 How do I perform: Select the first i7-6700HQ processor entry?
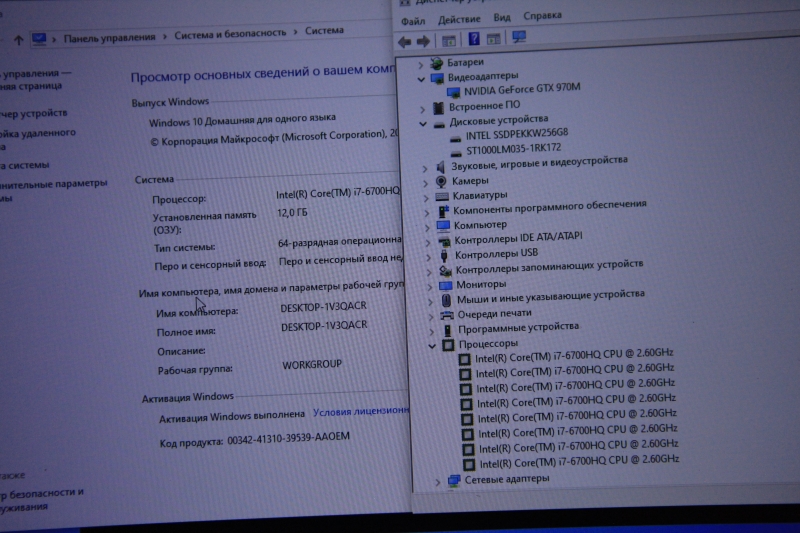pos(573,356)
